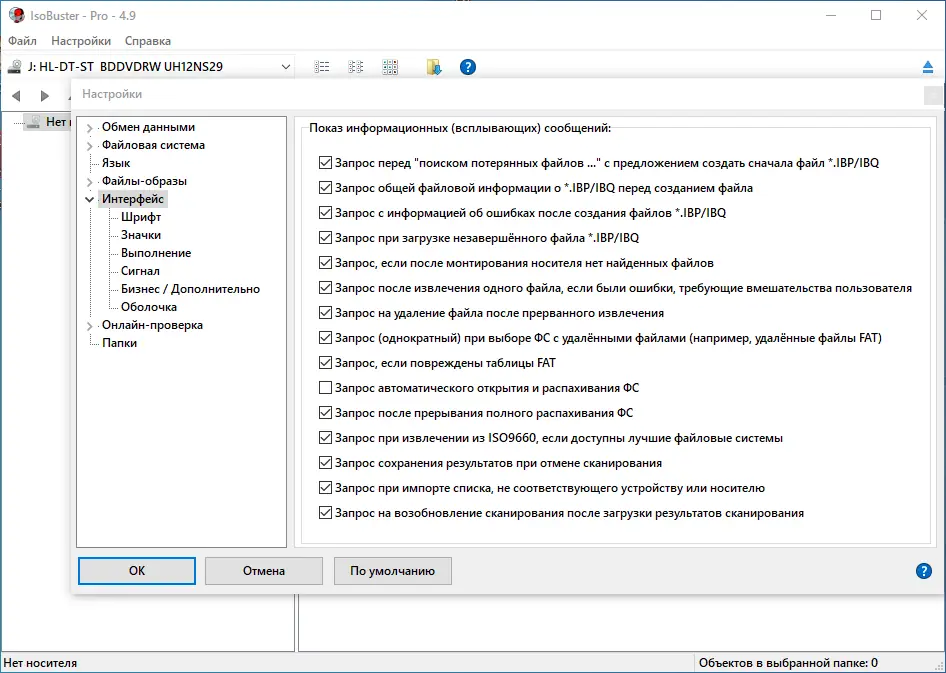
Task: Select 'Бизнес / Дополнительно' tree item
Action: coord(190,289)
